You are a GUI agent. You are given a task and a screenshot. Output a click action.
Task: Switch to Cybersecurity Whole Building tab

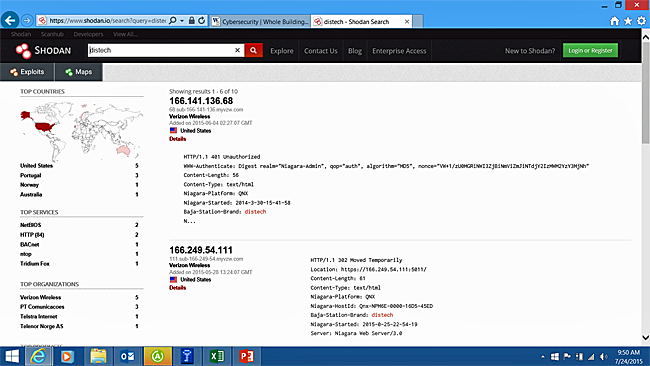[x=260, y=22]
